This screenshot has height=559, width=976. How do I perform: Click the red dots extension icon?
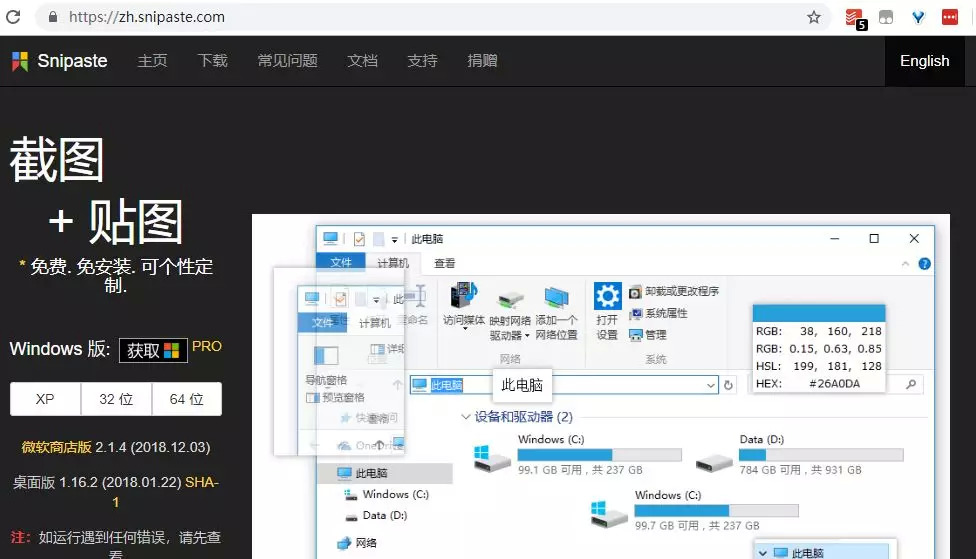[x=950, y=17]
